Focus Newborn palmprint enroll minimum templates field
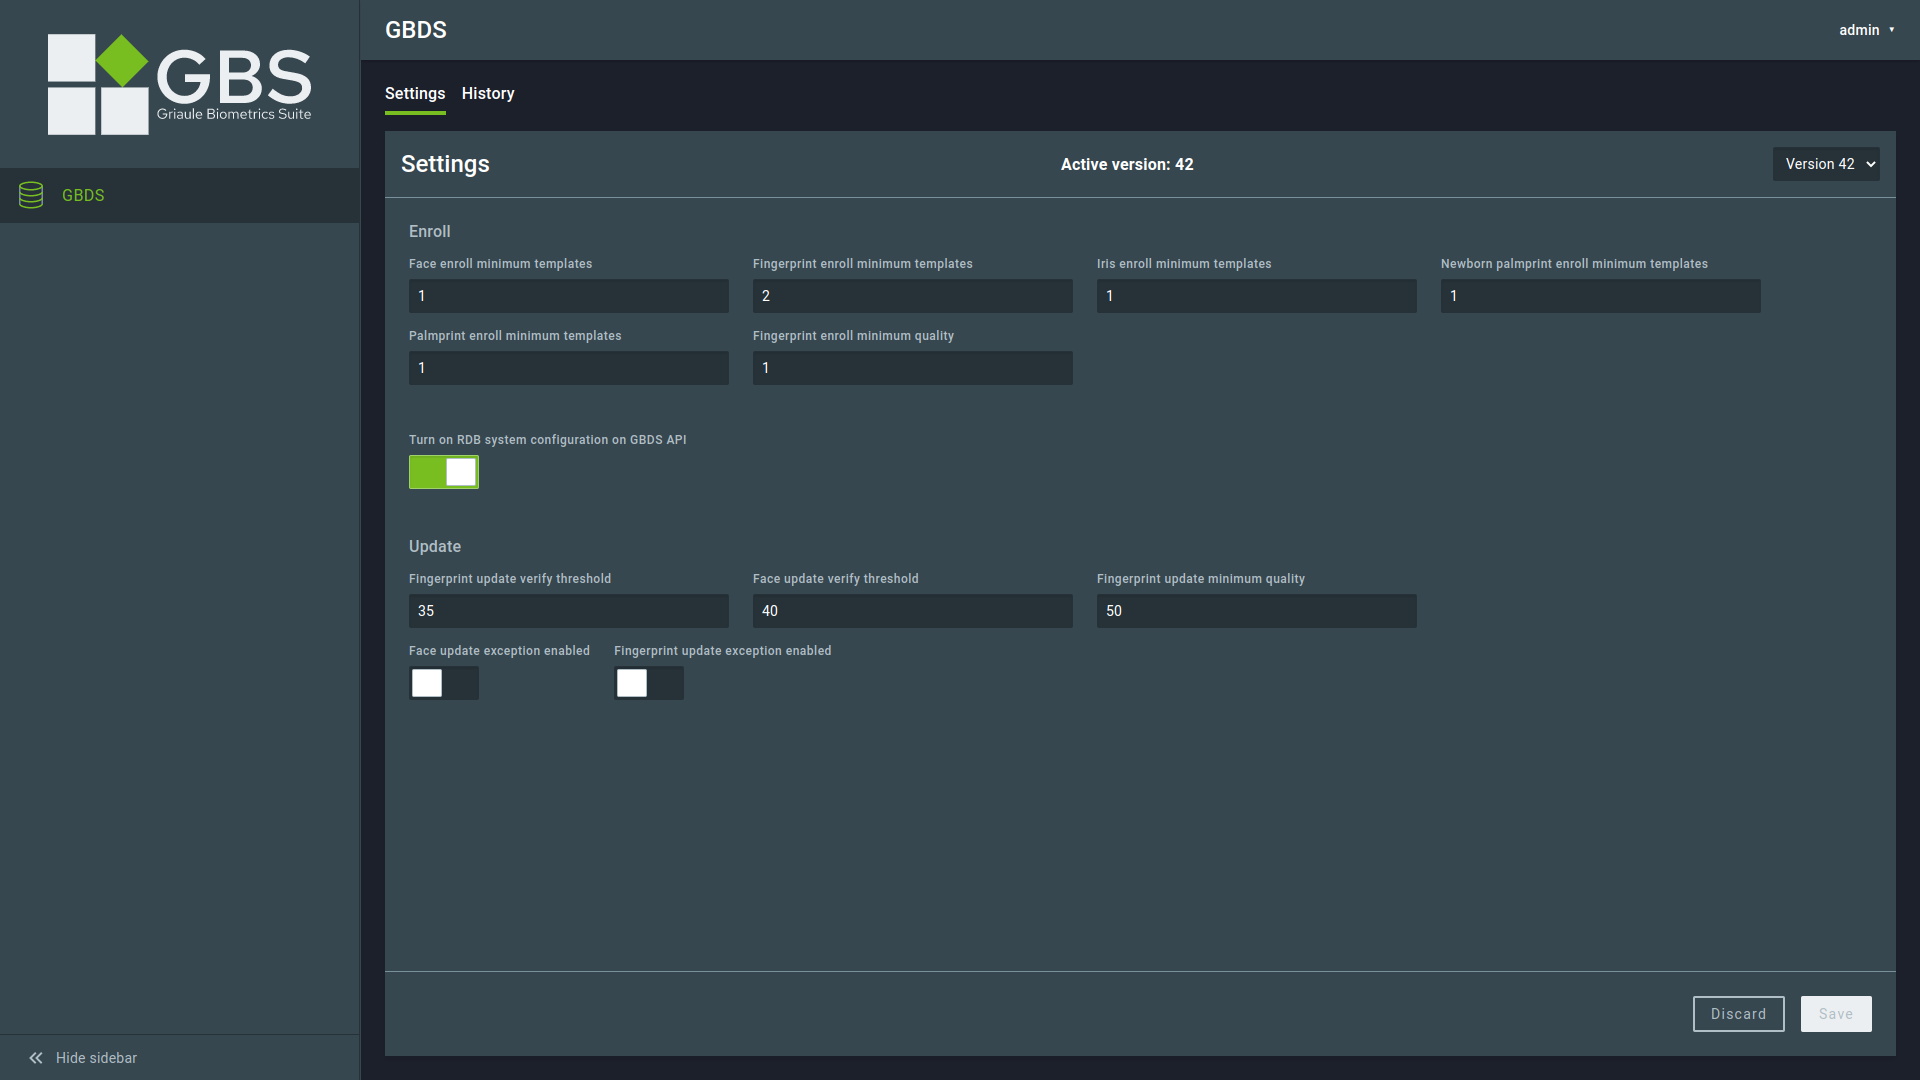Image resolution: width=1920 pixels, height=1080 pixels. [x=1601, y=296]
